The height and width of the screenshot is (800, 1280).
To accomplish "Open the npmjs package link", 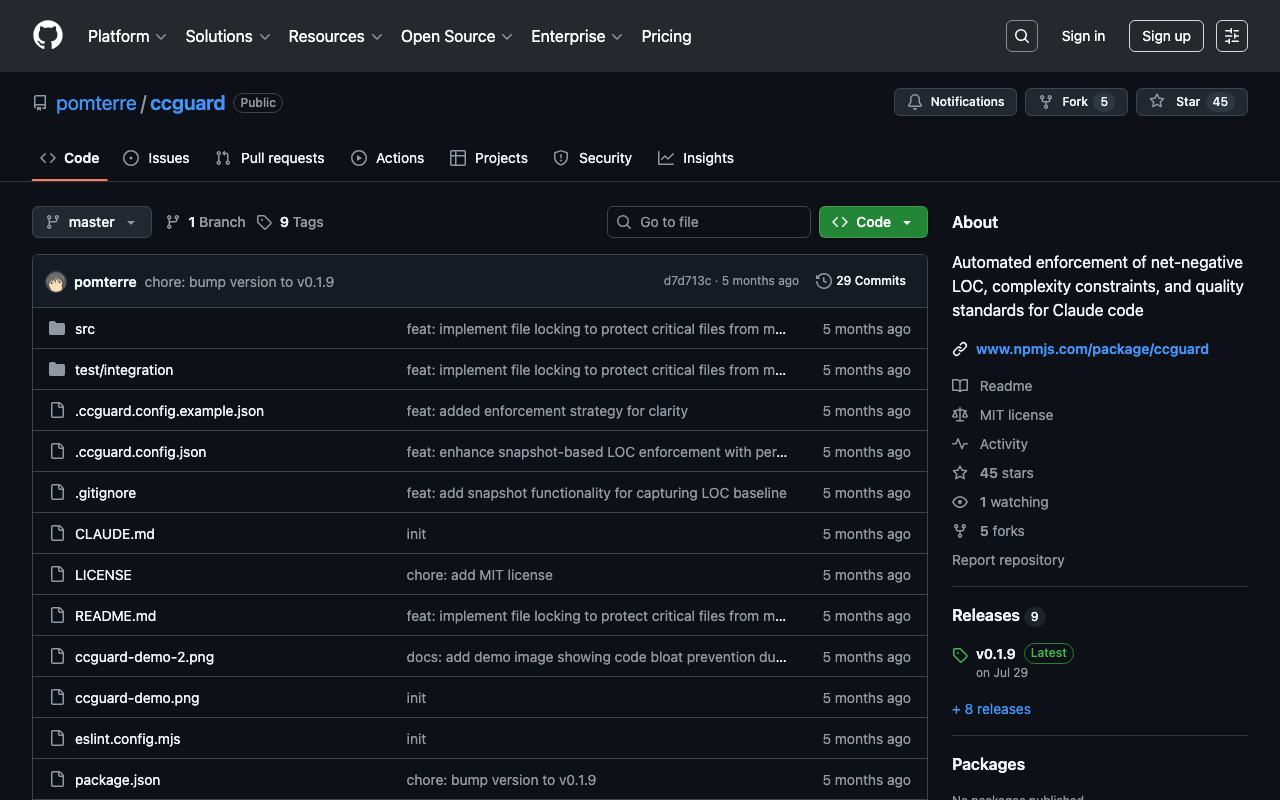I will pos(1092,349).
